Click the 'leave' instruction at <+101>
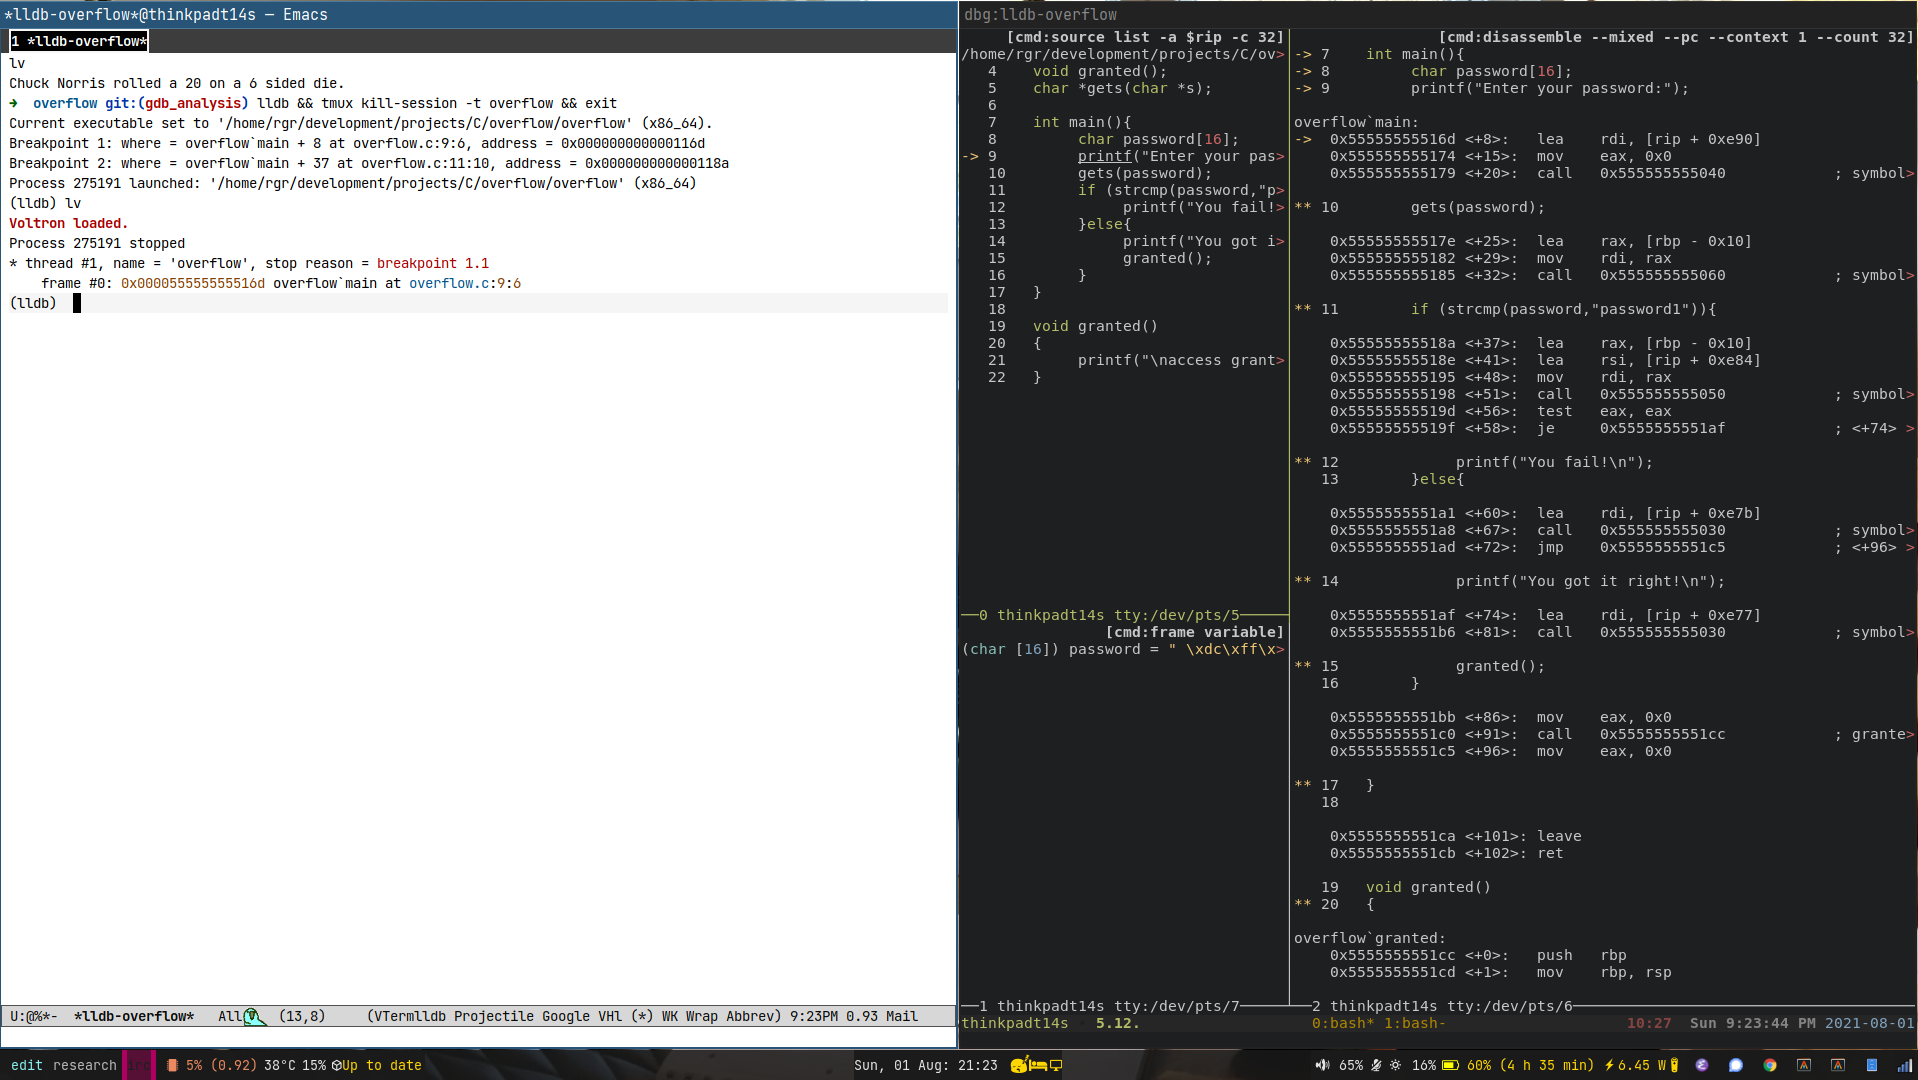1918x1080 pixels. (1559, 836)
